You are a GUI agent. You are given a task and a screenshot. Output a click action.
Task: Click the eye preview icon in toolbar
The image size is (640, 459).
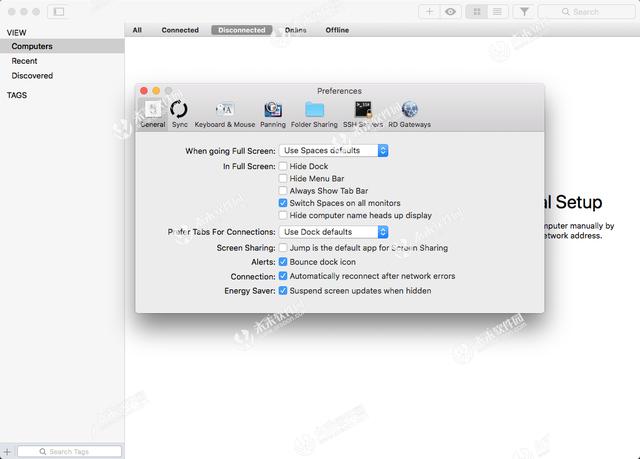[x=451, y=12]
